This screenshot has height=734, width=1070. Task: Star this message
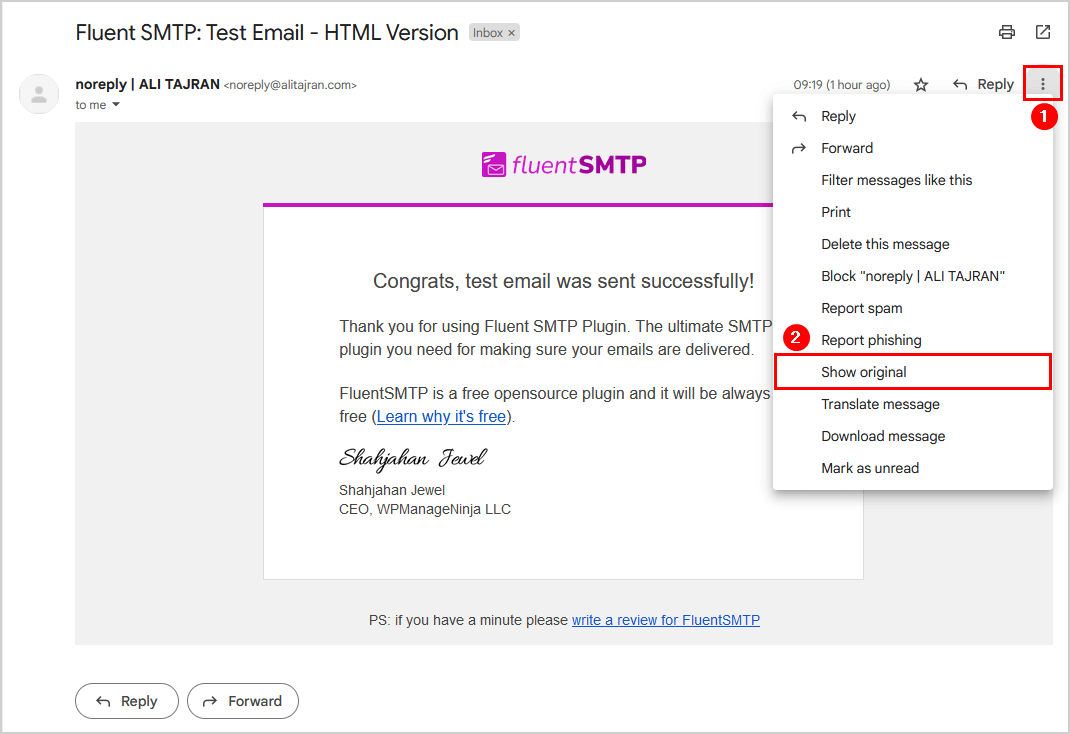click(x=921, y=85)
